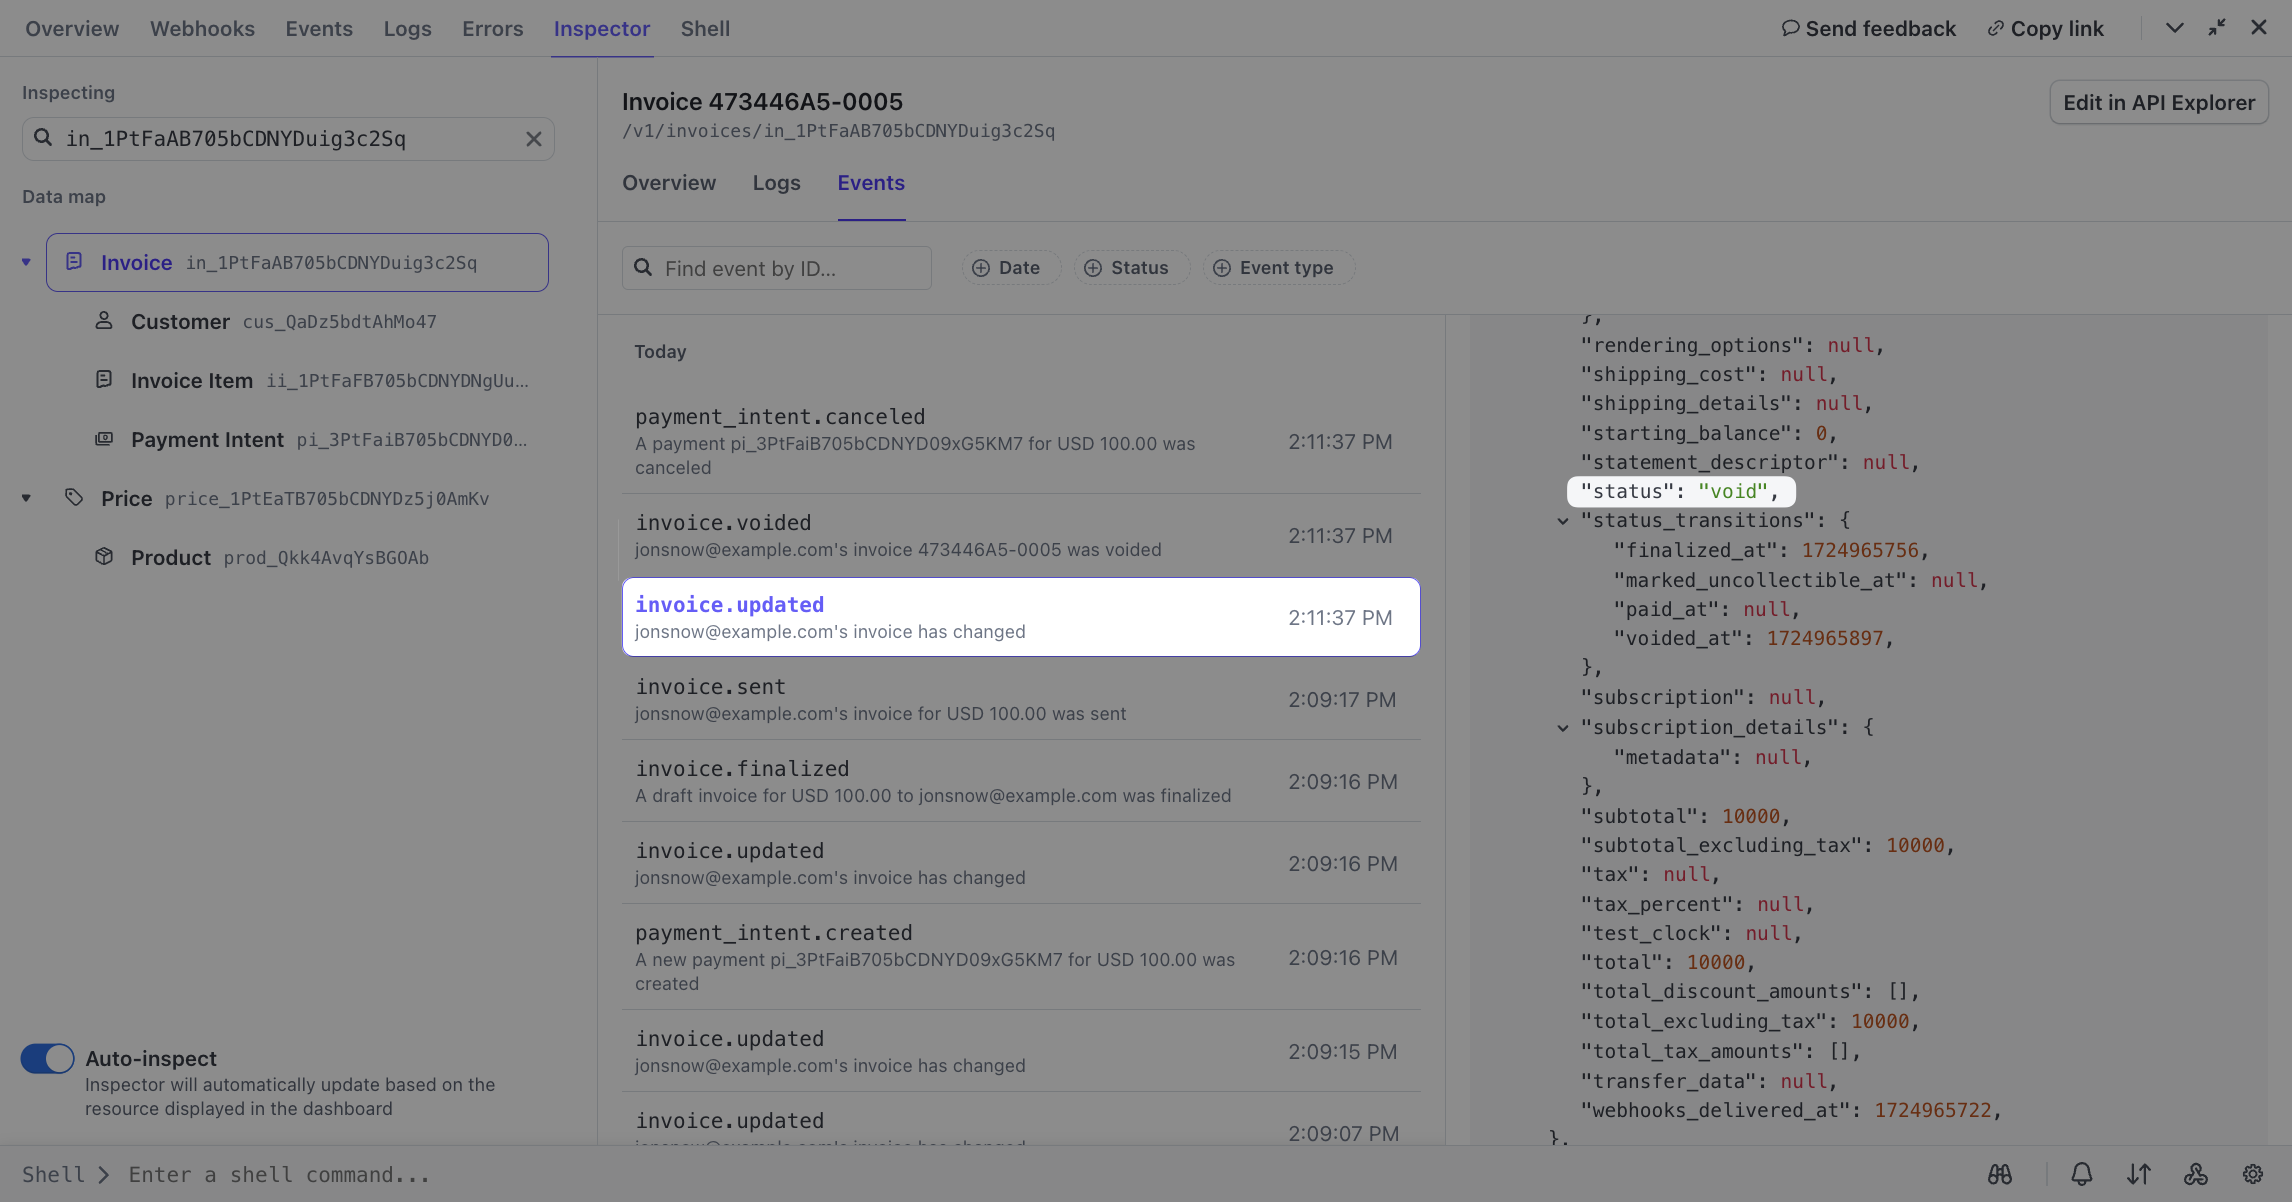2292x1202 pixels.
Task: Open settings gear in bottom bar
Action: (x=2252, y=1175)
